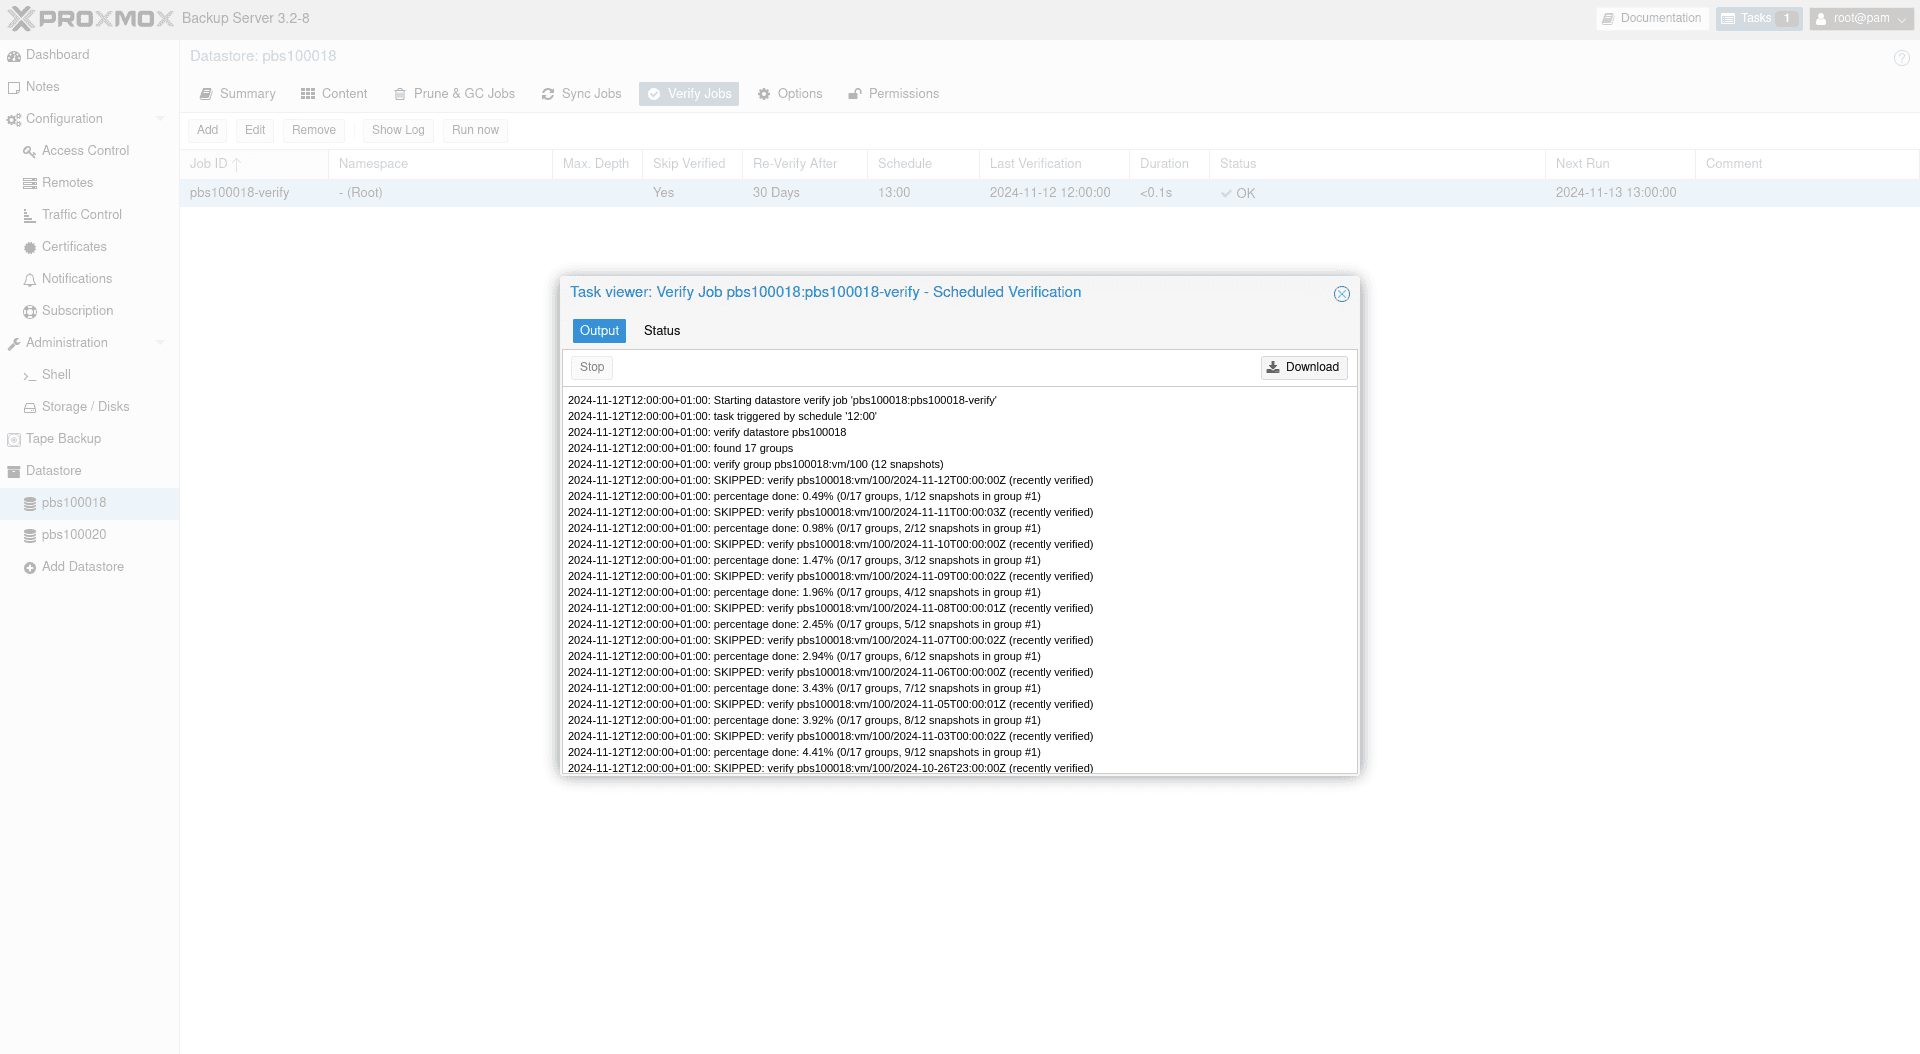Open the Notes icon in sidebar

(14, 88)
